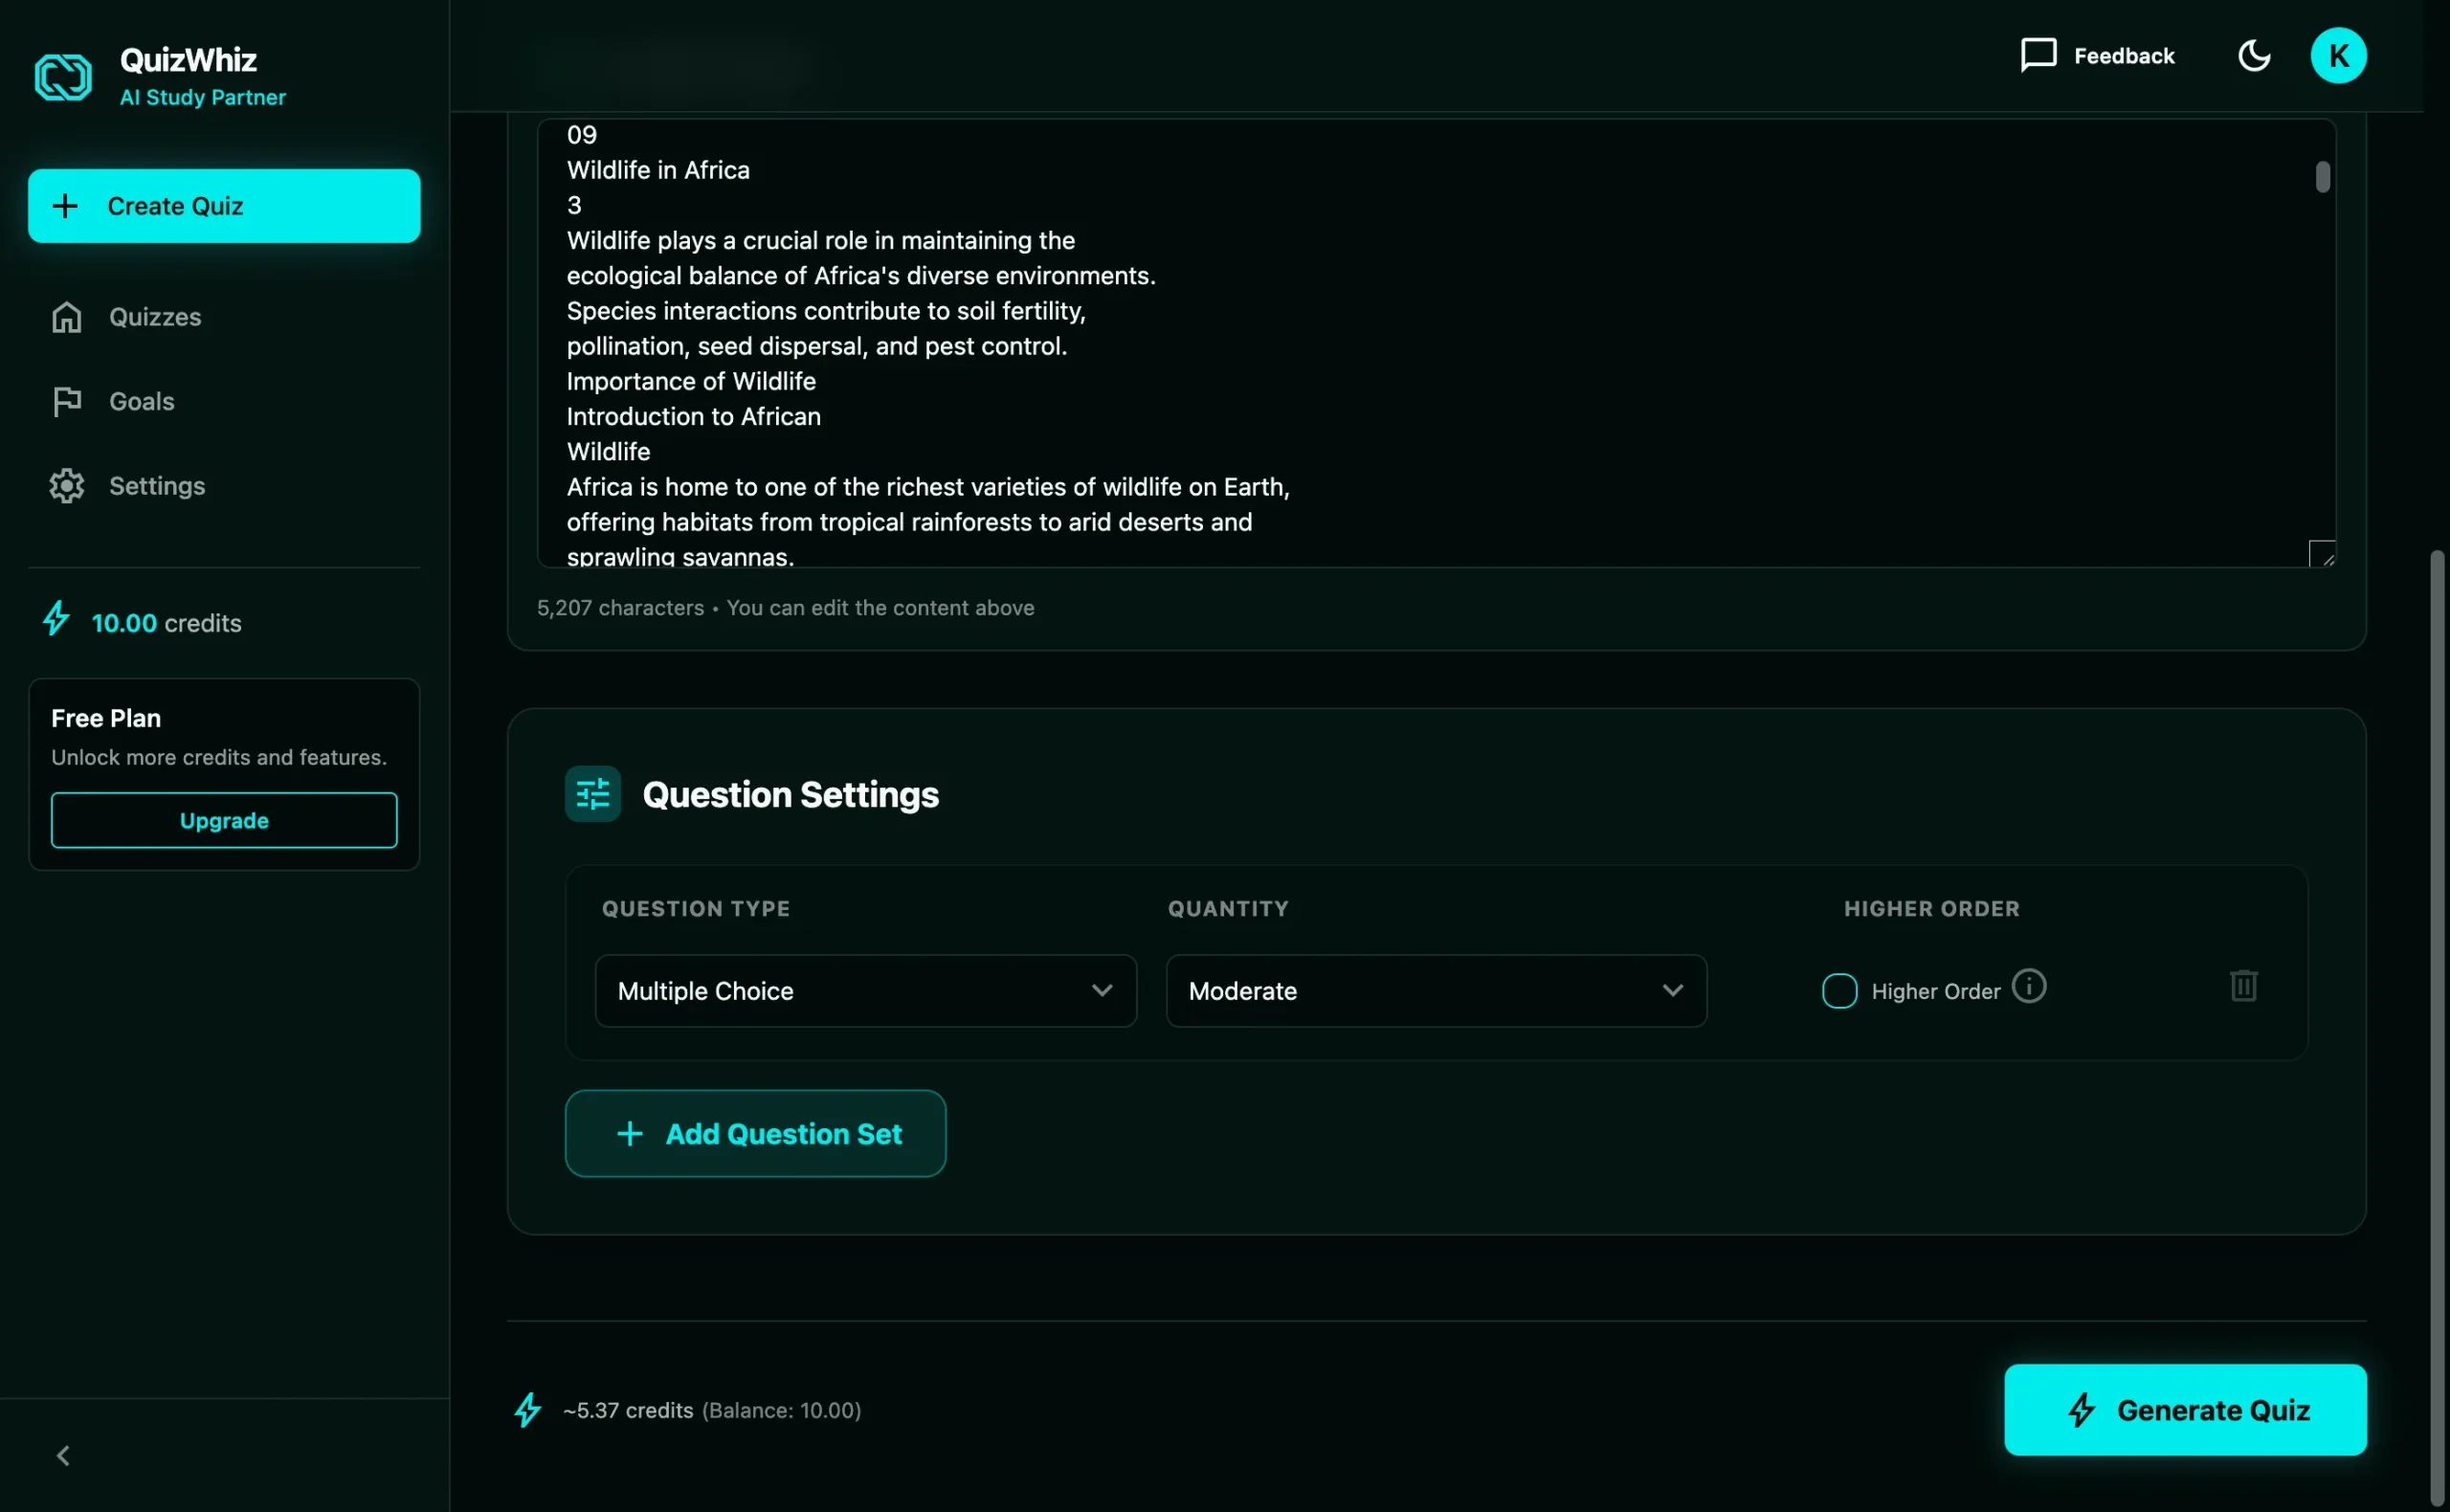This screenshot has height=1512, width=2450.
Task: Click the text area resize handle
Action: (x=2323, y=554)
